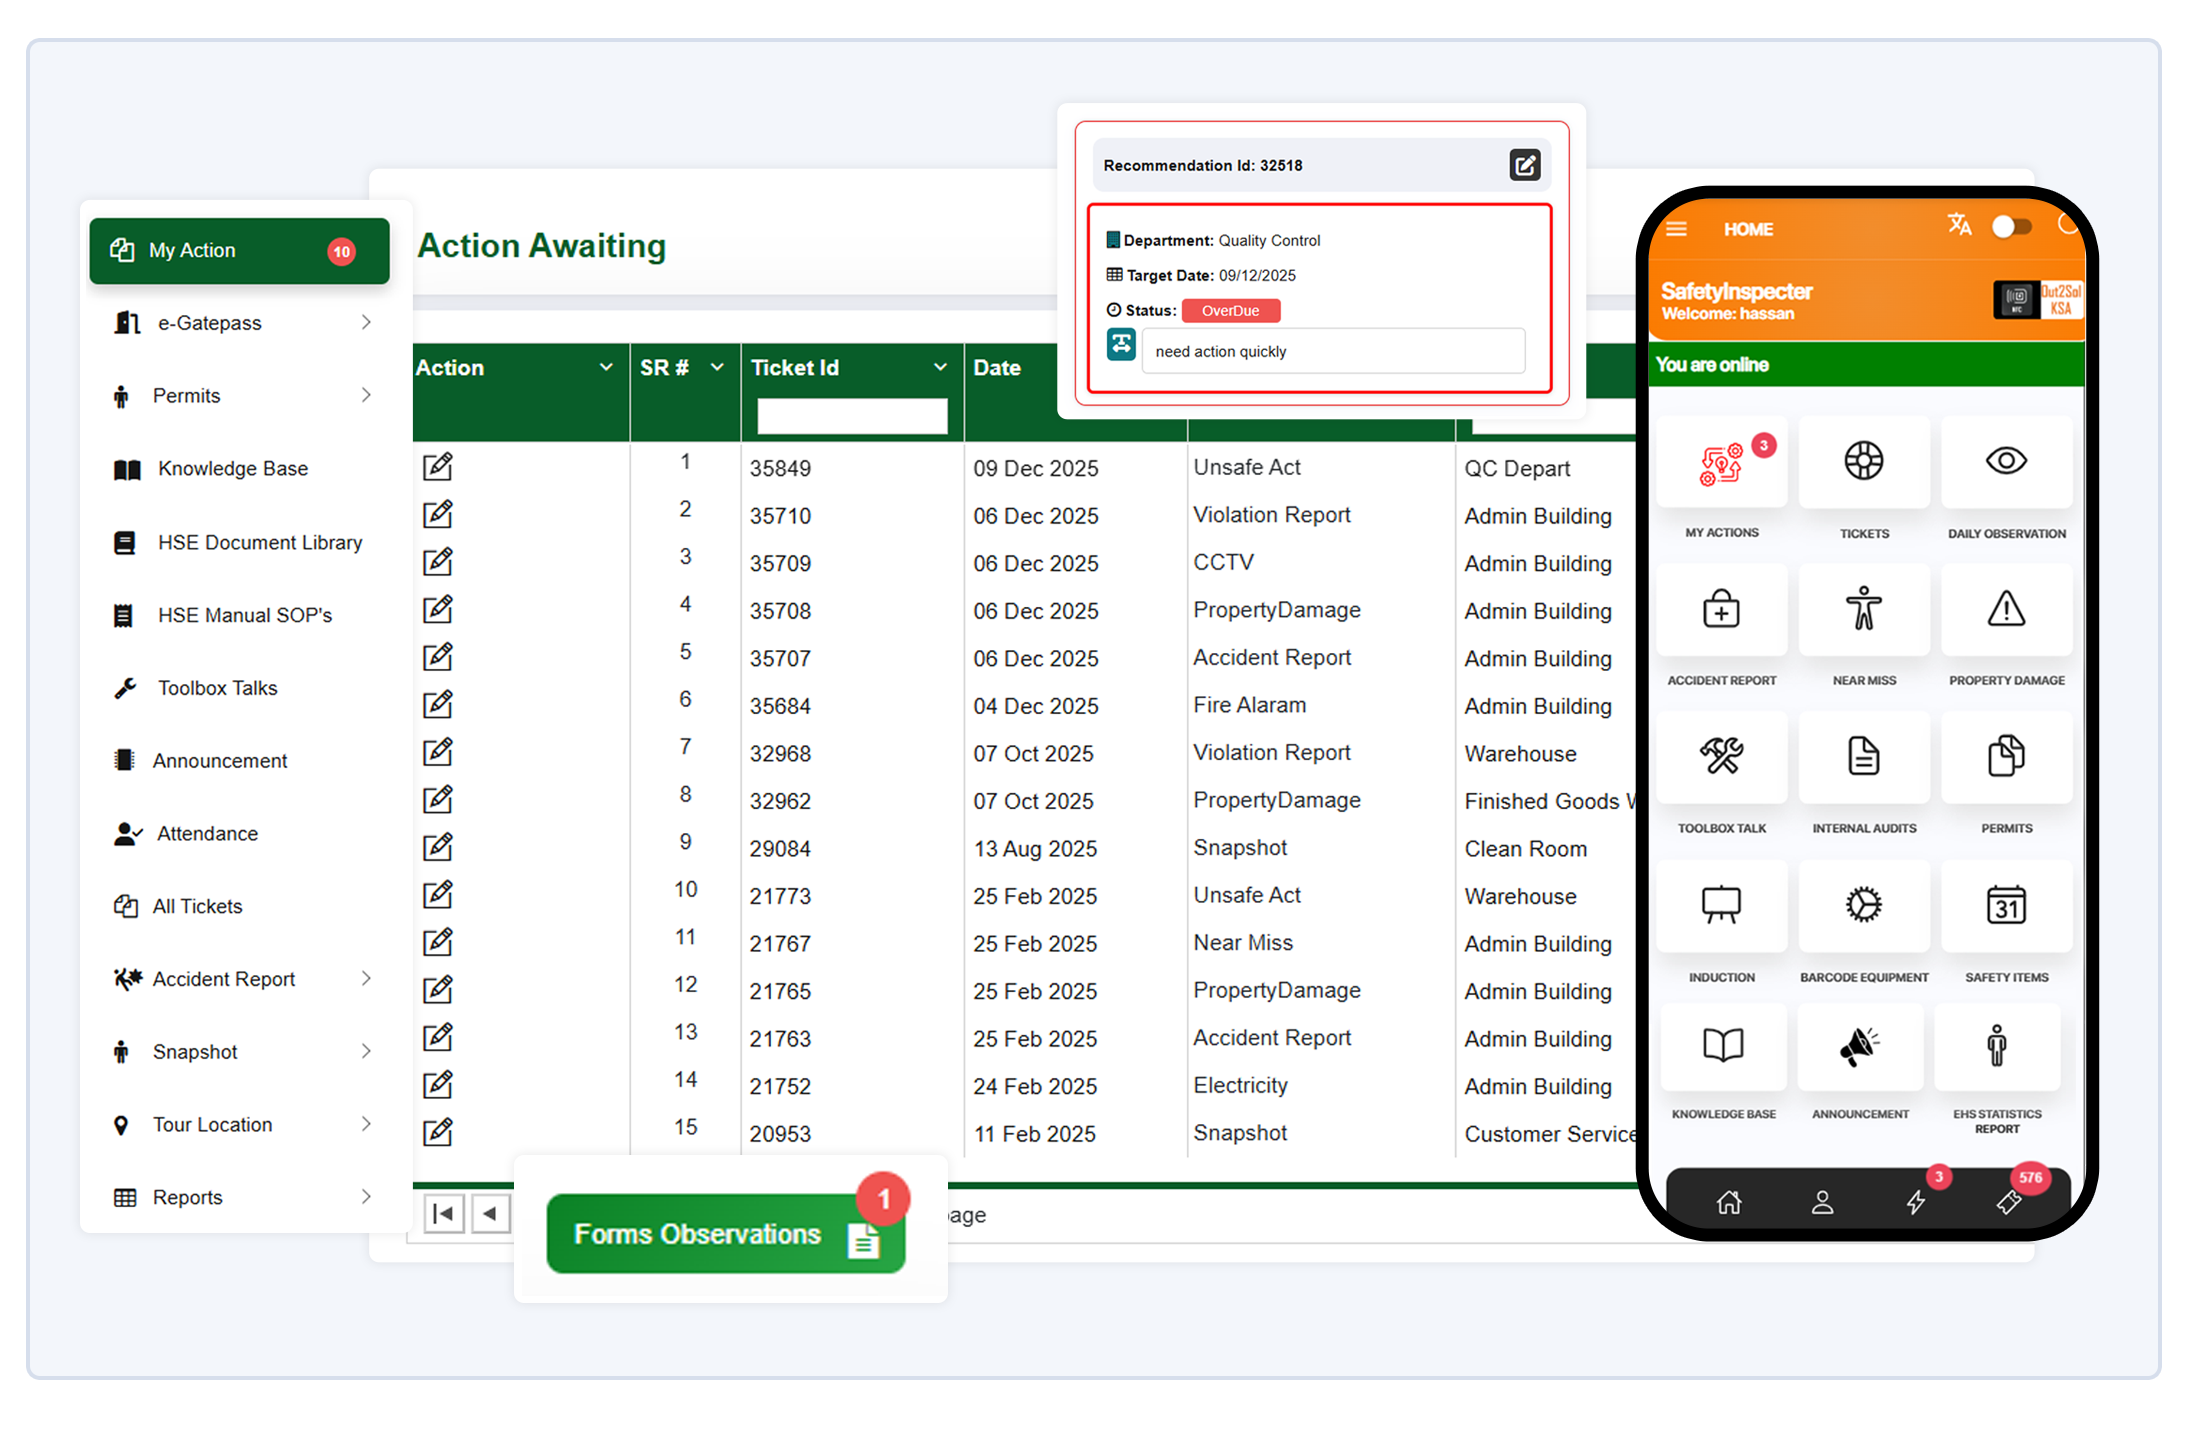Toggle the switch in phone header
The height and width of the screenshot is (1430, 2194).
[x=2011, y=227]
